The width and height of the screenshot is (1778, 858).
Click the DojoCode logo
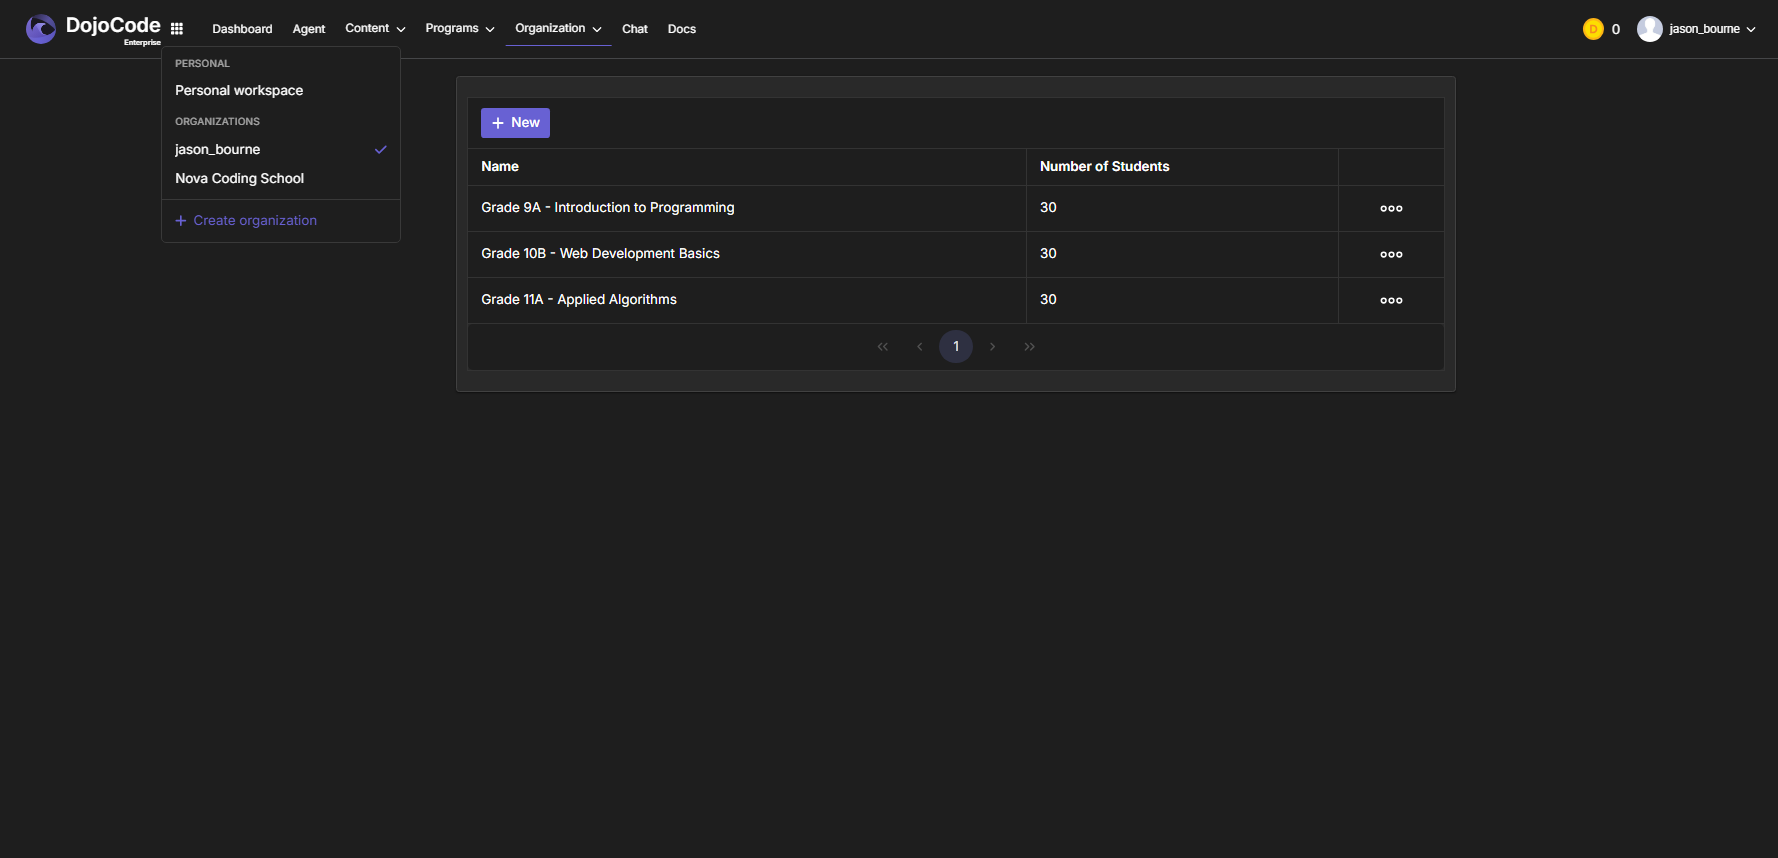click(x=93, y=29)
